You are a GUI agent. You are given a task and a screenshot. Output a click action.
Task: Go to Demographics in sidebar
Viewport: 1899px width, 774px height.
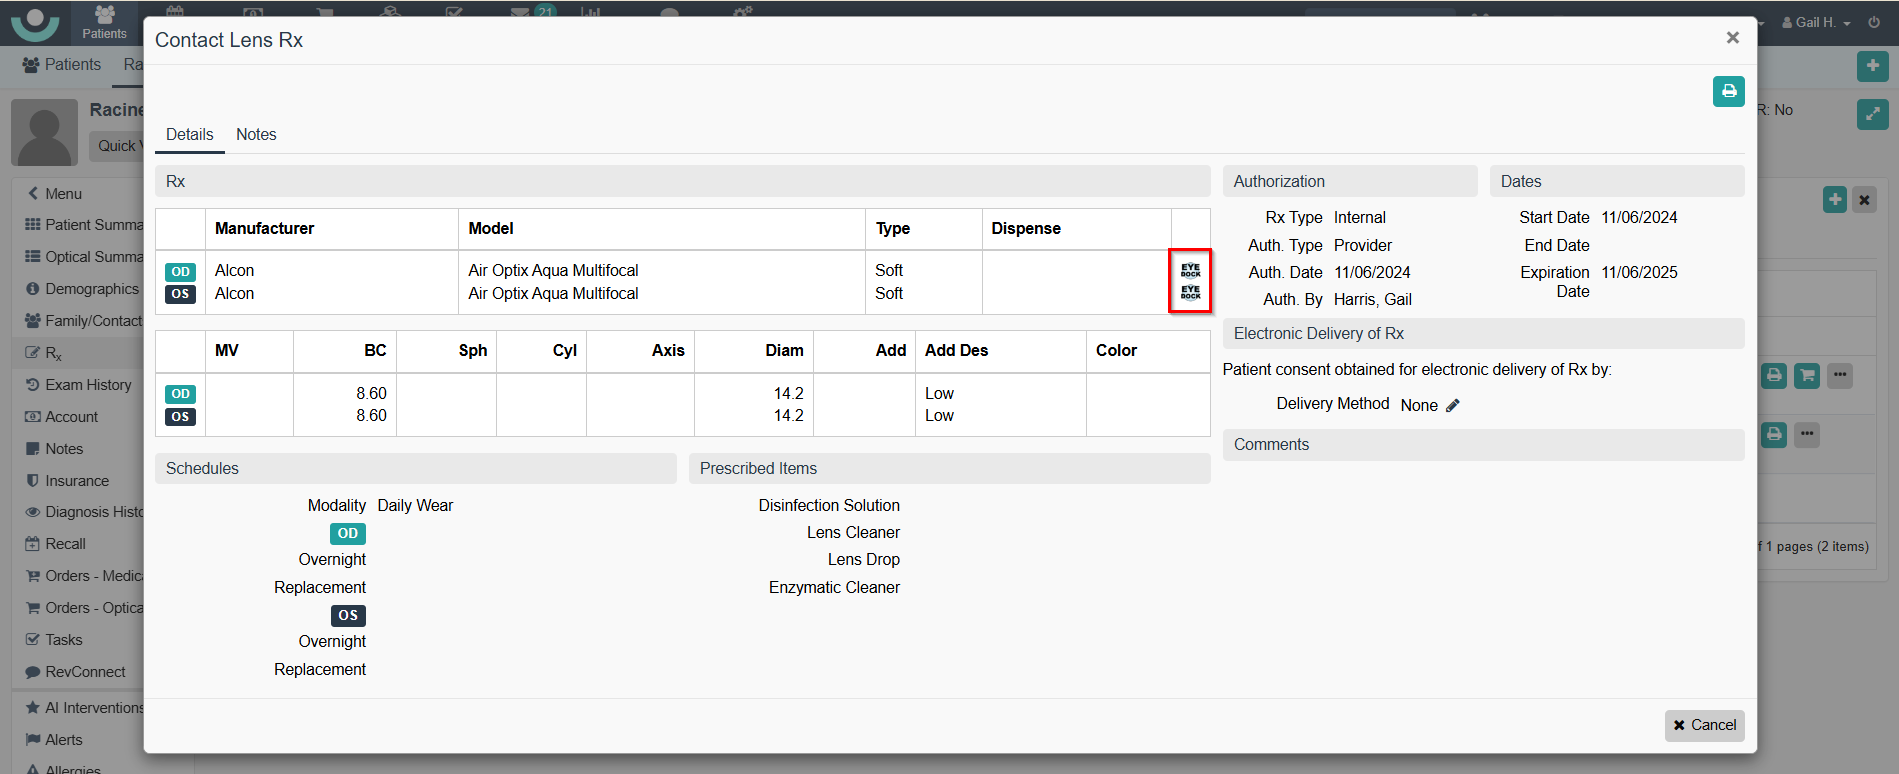[91, 289]
